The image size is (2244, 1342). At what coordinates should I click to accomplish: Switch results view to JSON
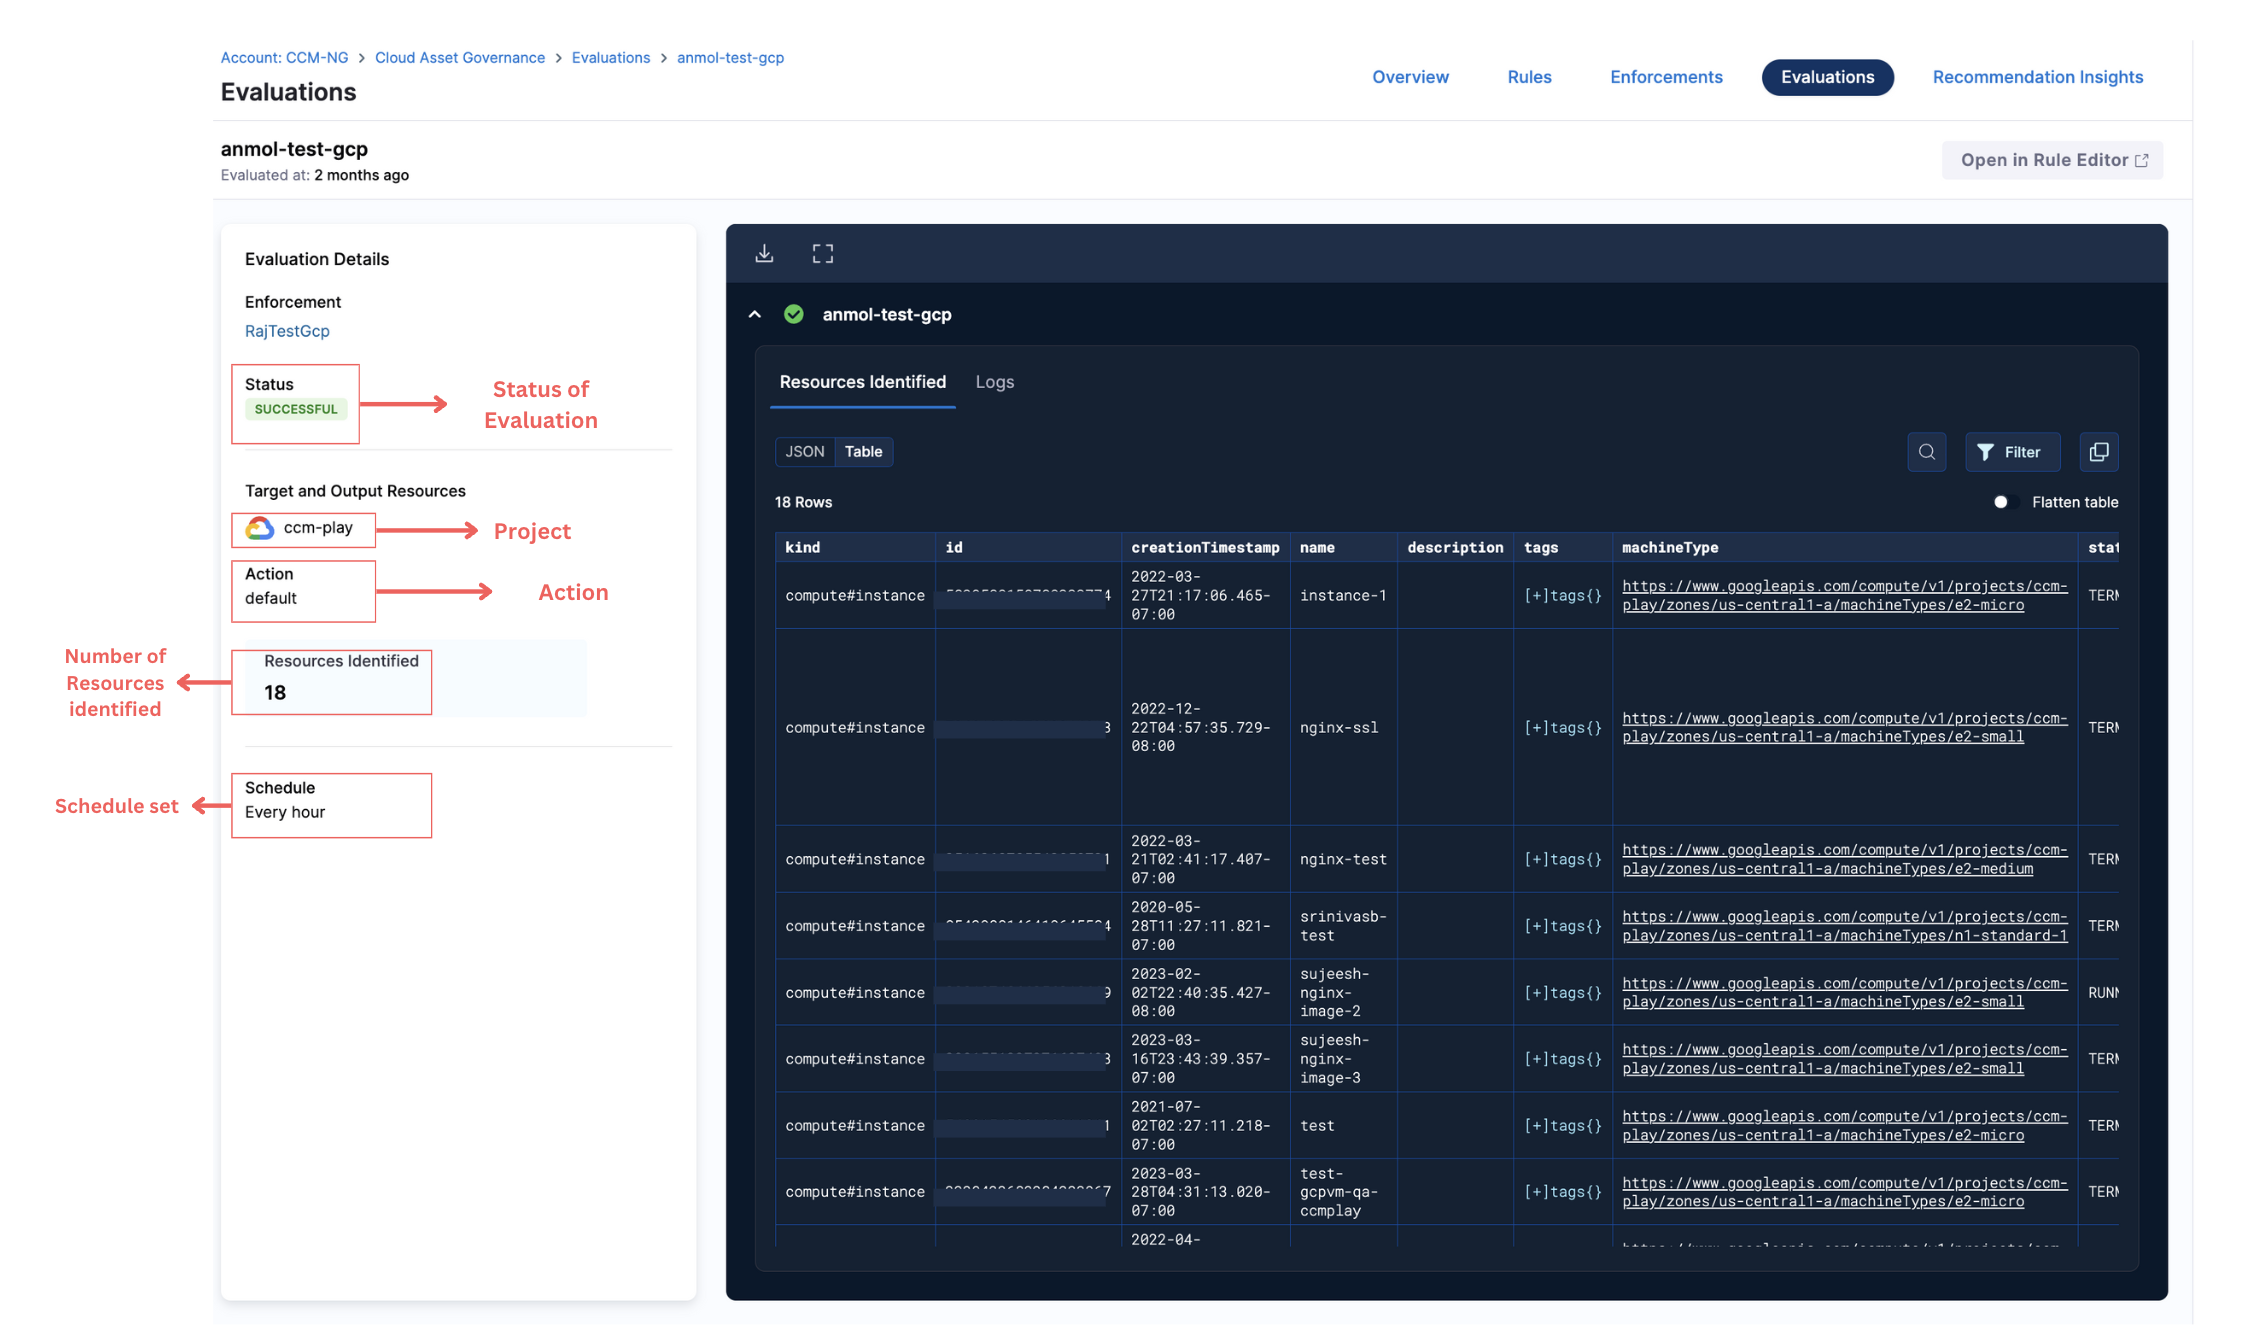click(x=804, y=452)
